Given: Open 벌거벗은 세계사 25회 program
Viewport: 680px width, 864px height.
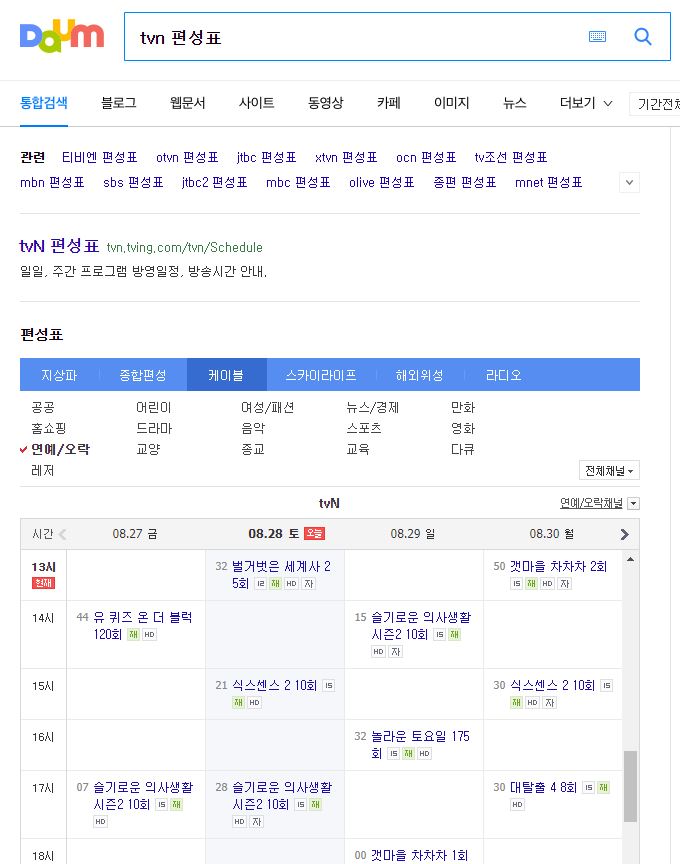Looking at the screenshot, I should [281, 575].
